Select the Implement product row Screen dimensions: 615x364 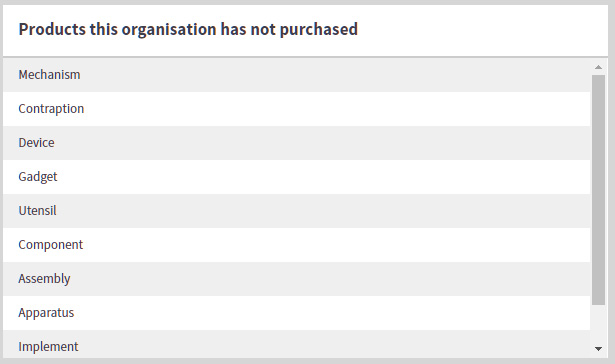(297, 344)
